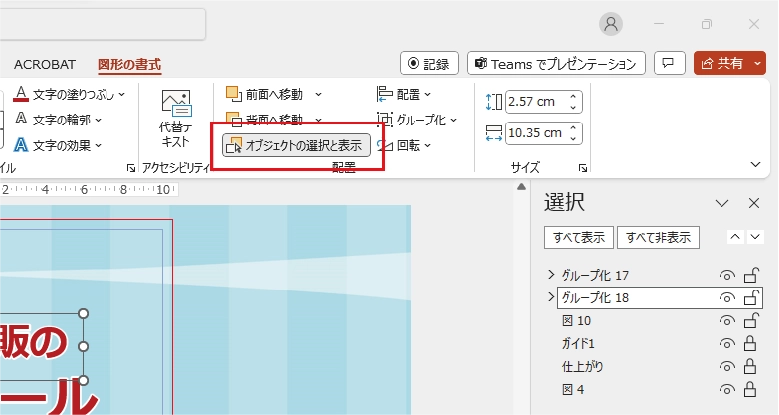779x415 pixels.
Task: Increase shape width with up stepper
Action: coord(573,128)
